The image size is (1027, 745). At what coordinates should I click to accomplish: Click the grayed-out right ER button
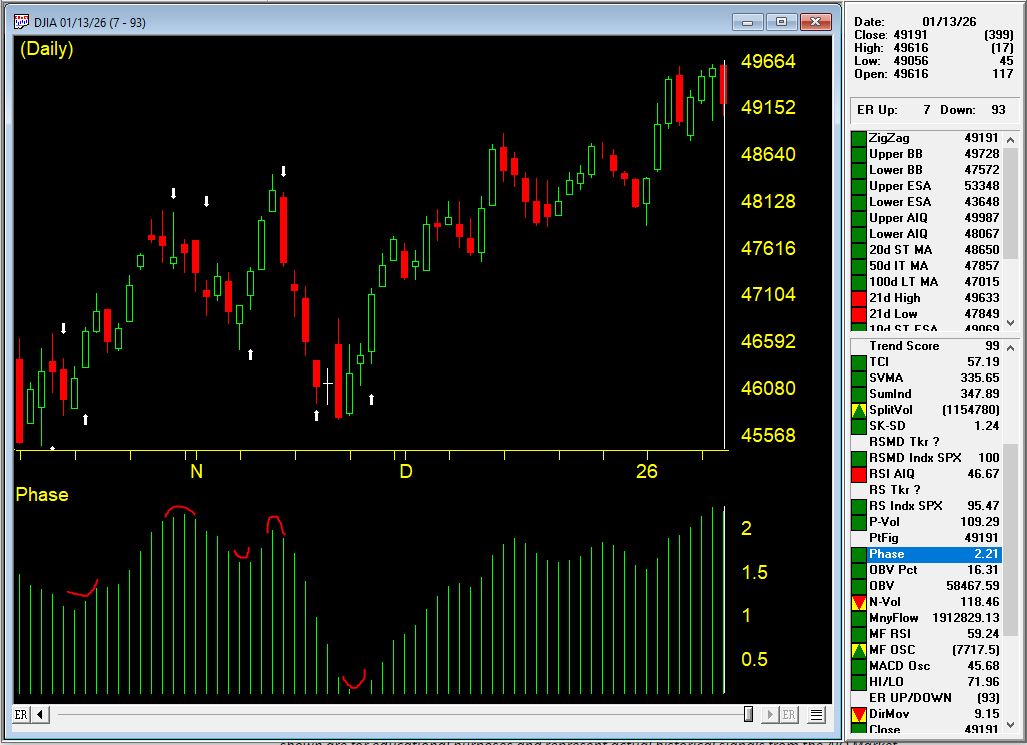coord(789,714)
